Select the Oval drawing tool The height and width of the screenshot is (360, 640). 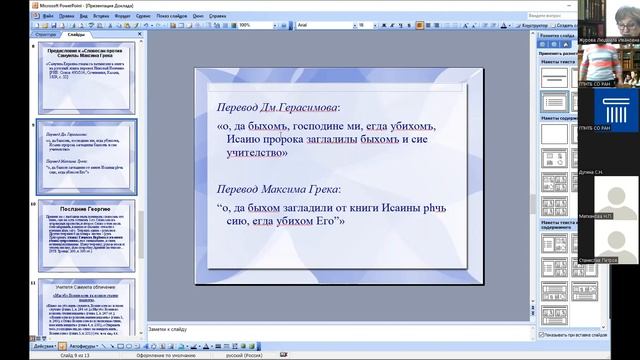[129, 346]
